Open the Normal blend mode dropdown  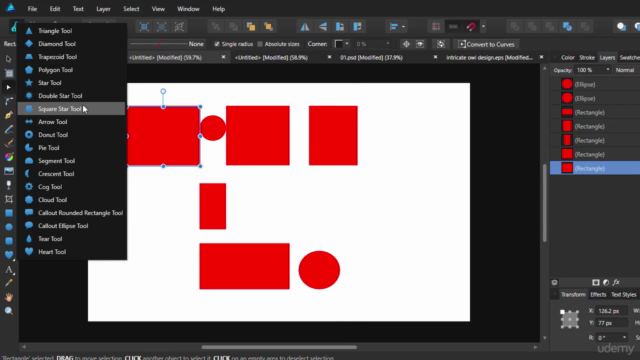point(627,70)
